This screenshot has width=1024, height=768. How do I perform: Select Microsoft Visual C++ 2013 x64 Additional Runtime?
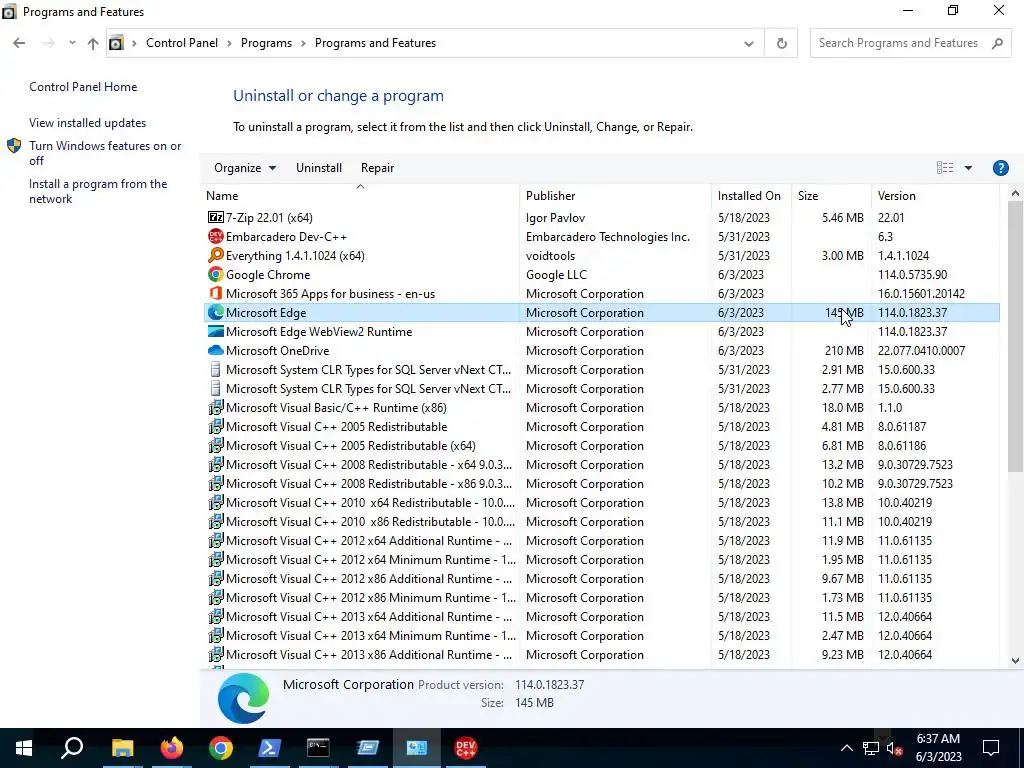click(601, 616)
